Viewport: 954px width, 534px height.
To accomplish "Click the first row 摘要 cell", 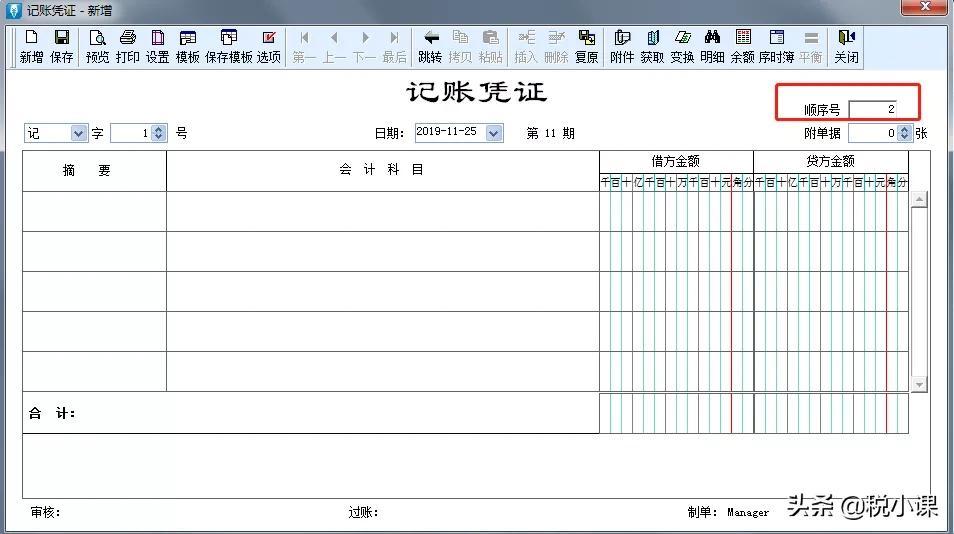I will point(94,212).
